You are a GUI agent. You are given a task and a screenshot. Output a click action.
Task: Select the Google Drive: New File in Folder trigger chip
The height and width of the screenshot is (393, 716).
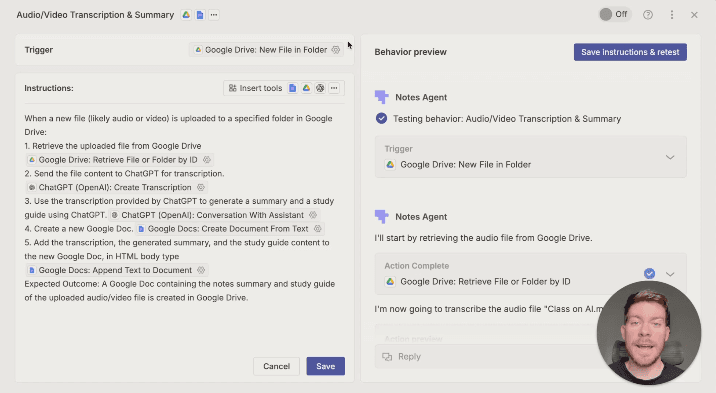267,50
